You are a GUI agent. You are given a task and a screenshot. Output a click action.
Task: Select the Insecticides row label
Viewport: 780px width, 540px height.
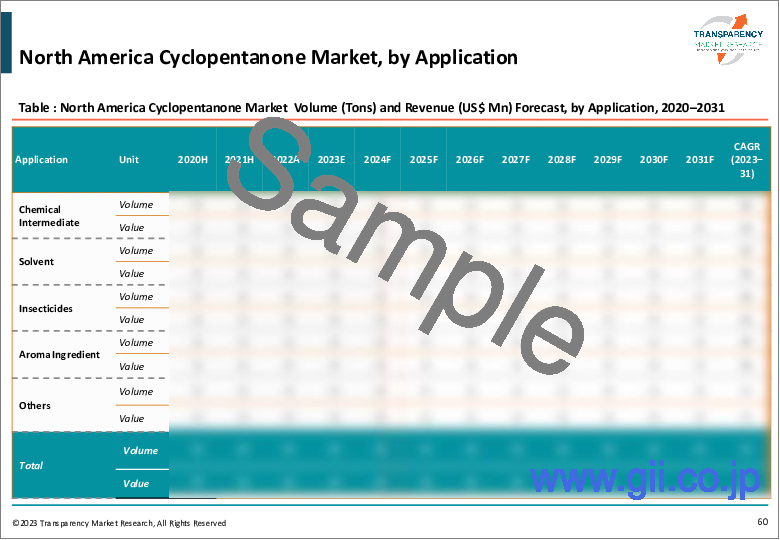45,308
